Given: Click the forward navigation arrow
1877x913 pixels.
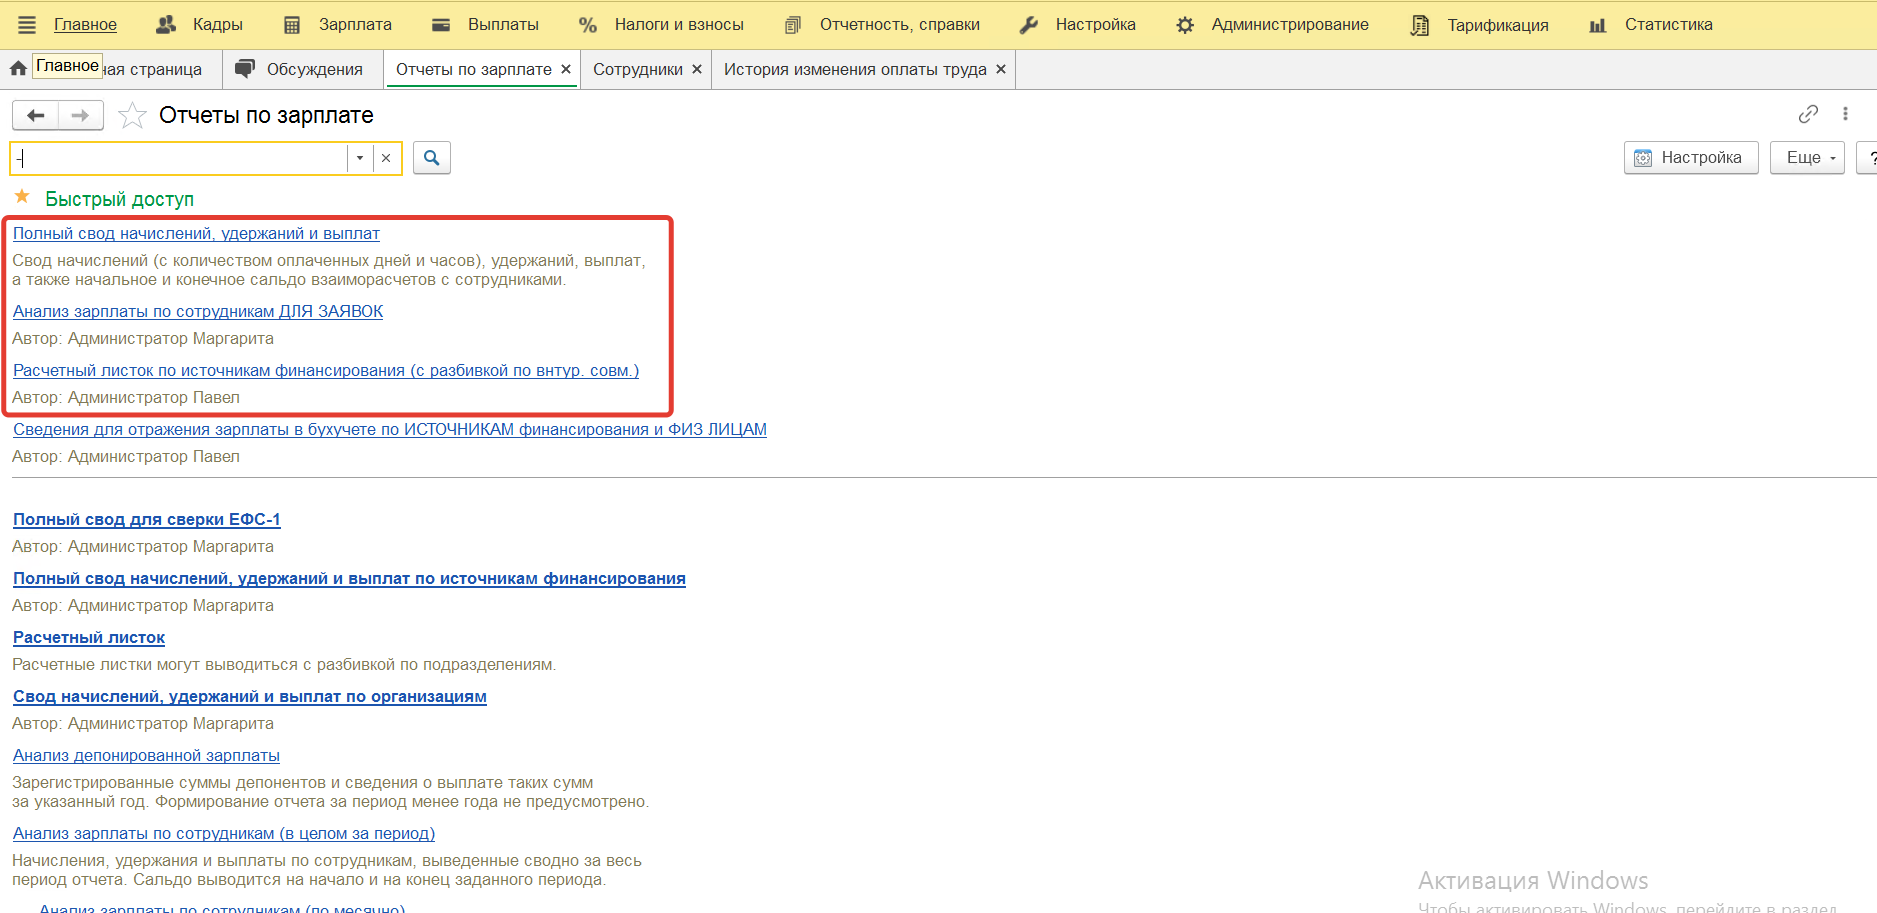Looking at the screenshot, I should pos(80,116).
